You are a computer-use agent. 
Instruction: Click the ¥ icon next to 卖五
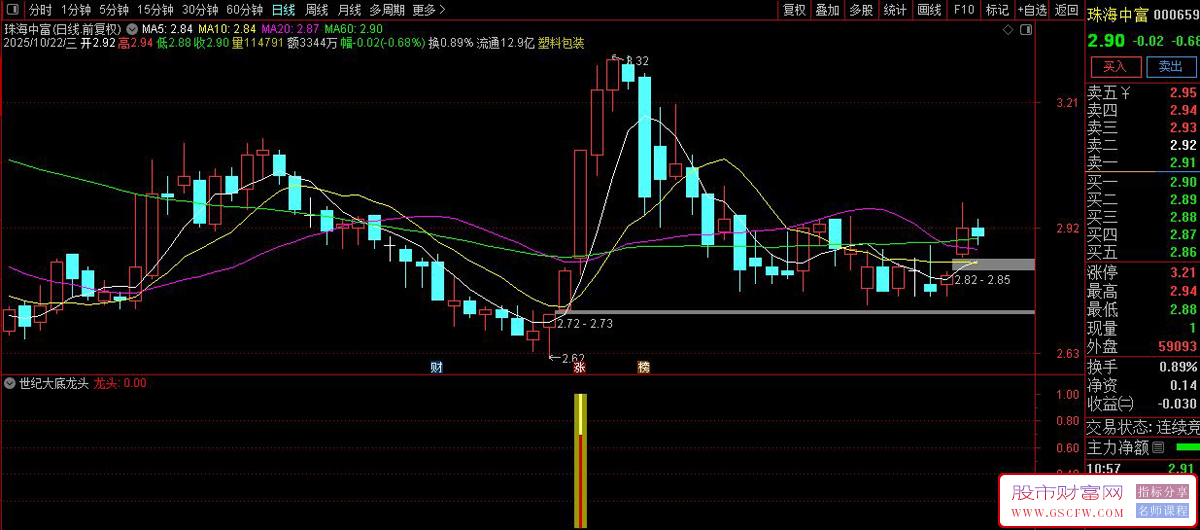click(1126, 93)
